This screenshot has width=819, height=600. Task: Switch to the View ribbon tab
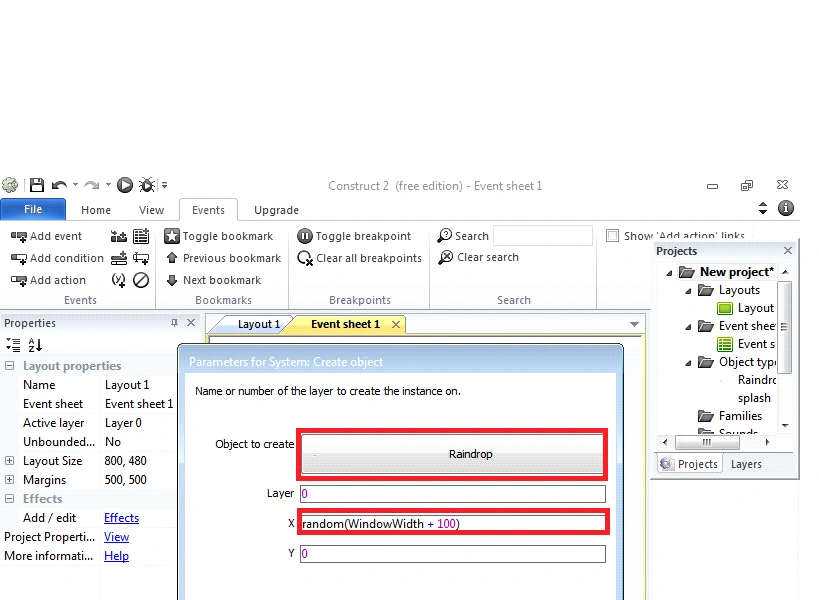[x=151, y=210]
